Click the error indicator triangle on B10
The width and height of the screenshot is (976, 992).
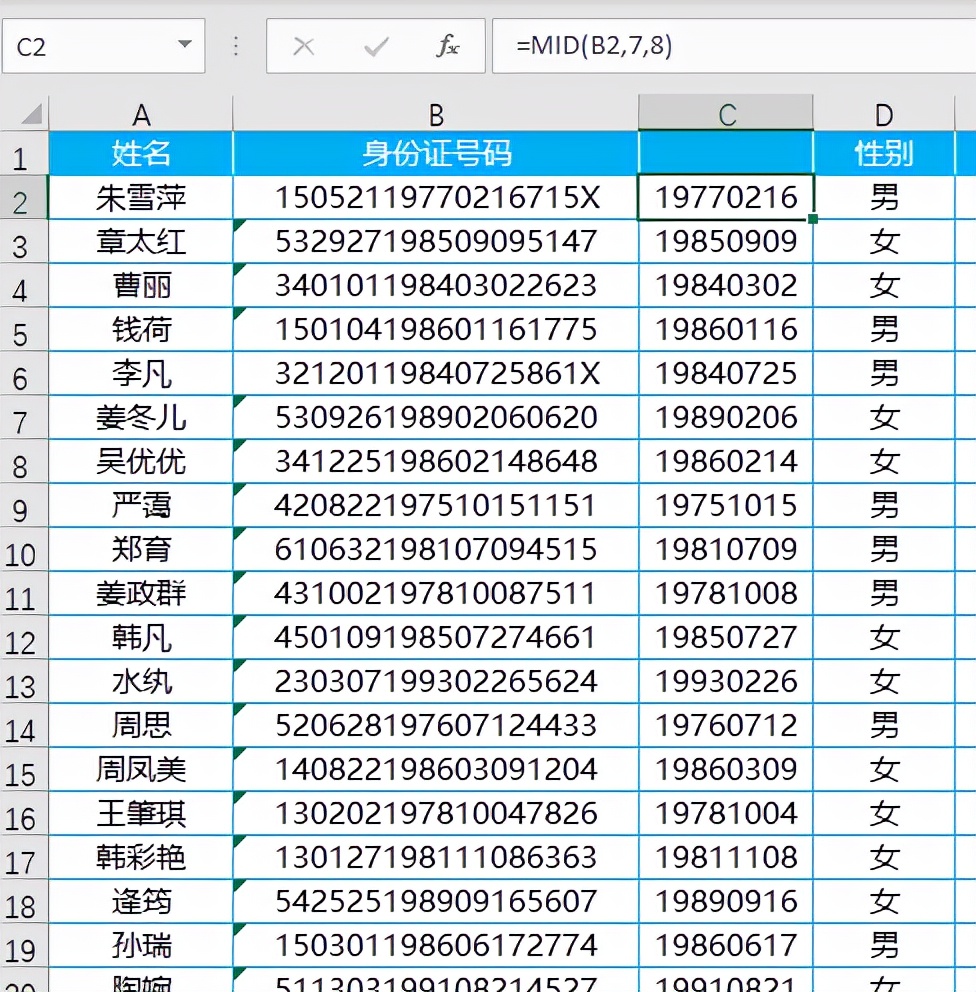tap(237, 533)
